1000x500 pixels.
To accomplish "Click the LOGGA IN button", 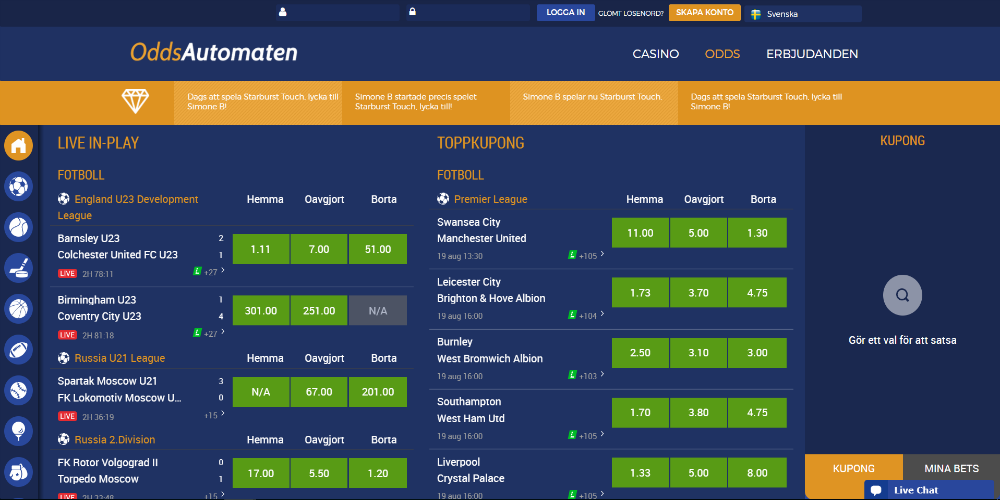I will (566, 13).
